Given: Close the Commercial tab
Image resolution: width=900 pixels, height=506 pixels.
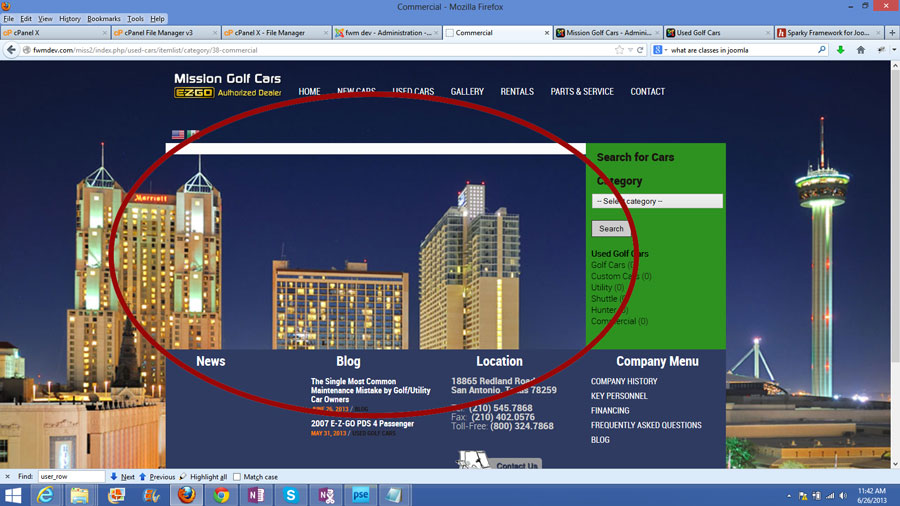Looking at the screenshot, I should 546,33.
